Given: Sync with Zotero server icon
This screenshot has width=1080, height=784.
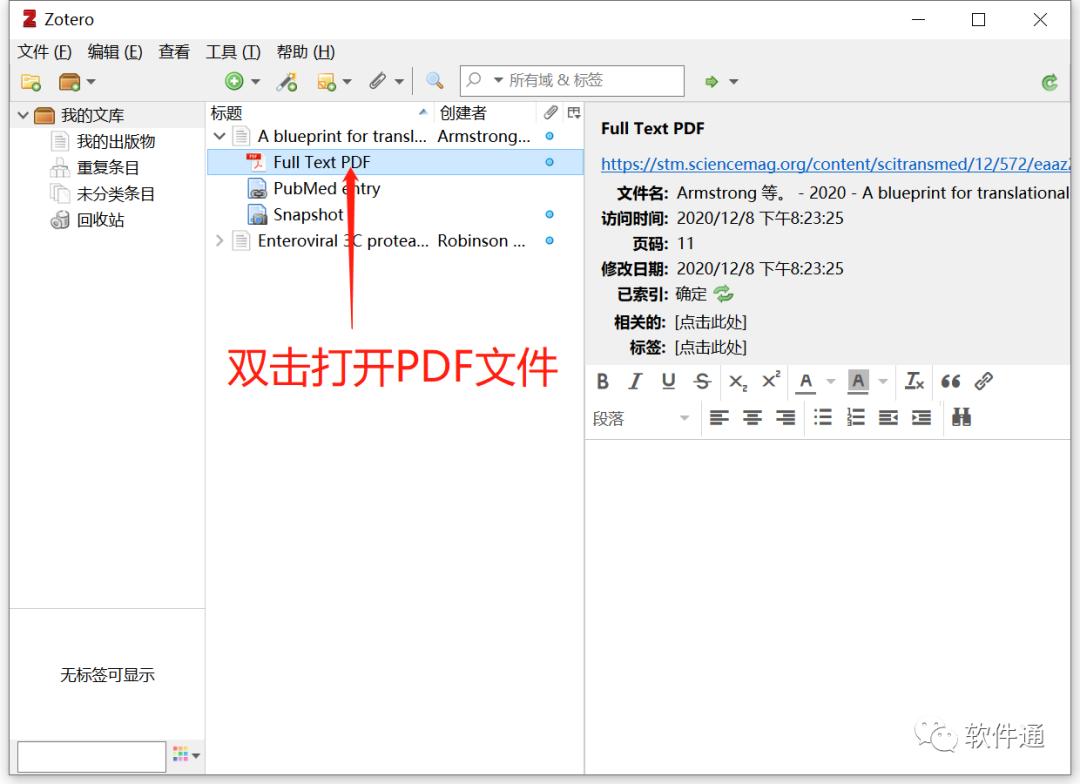Looking at the screenshot, I should click(1050, 83).
